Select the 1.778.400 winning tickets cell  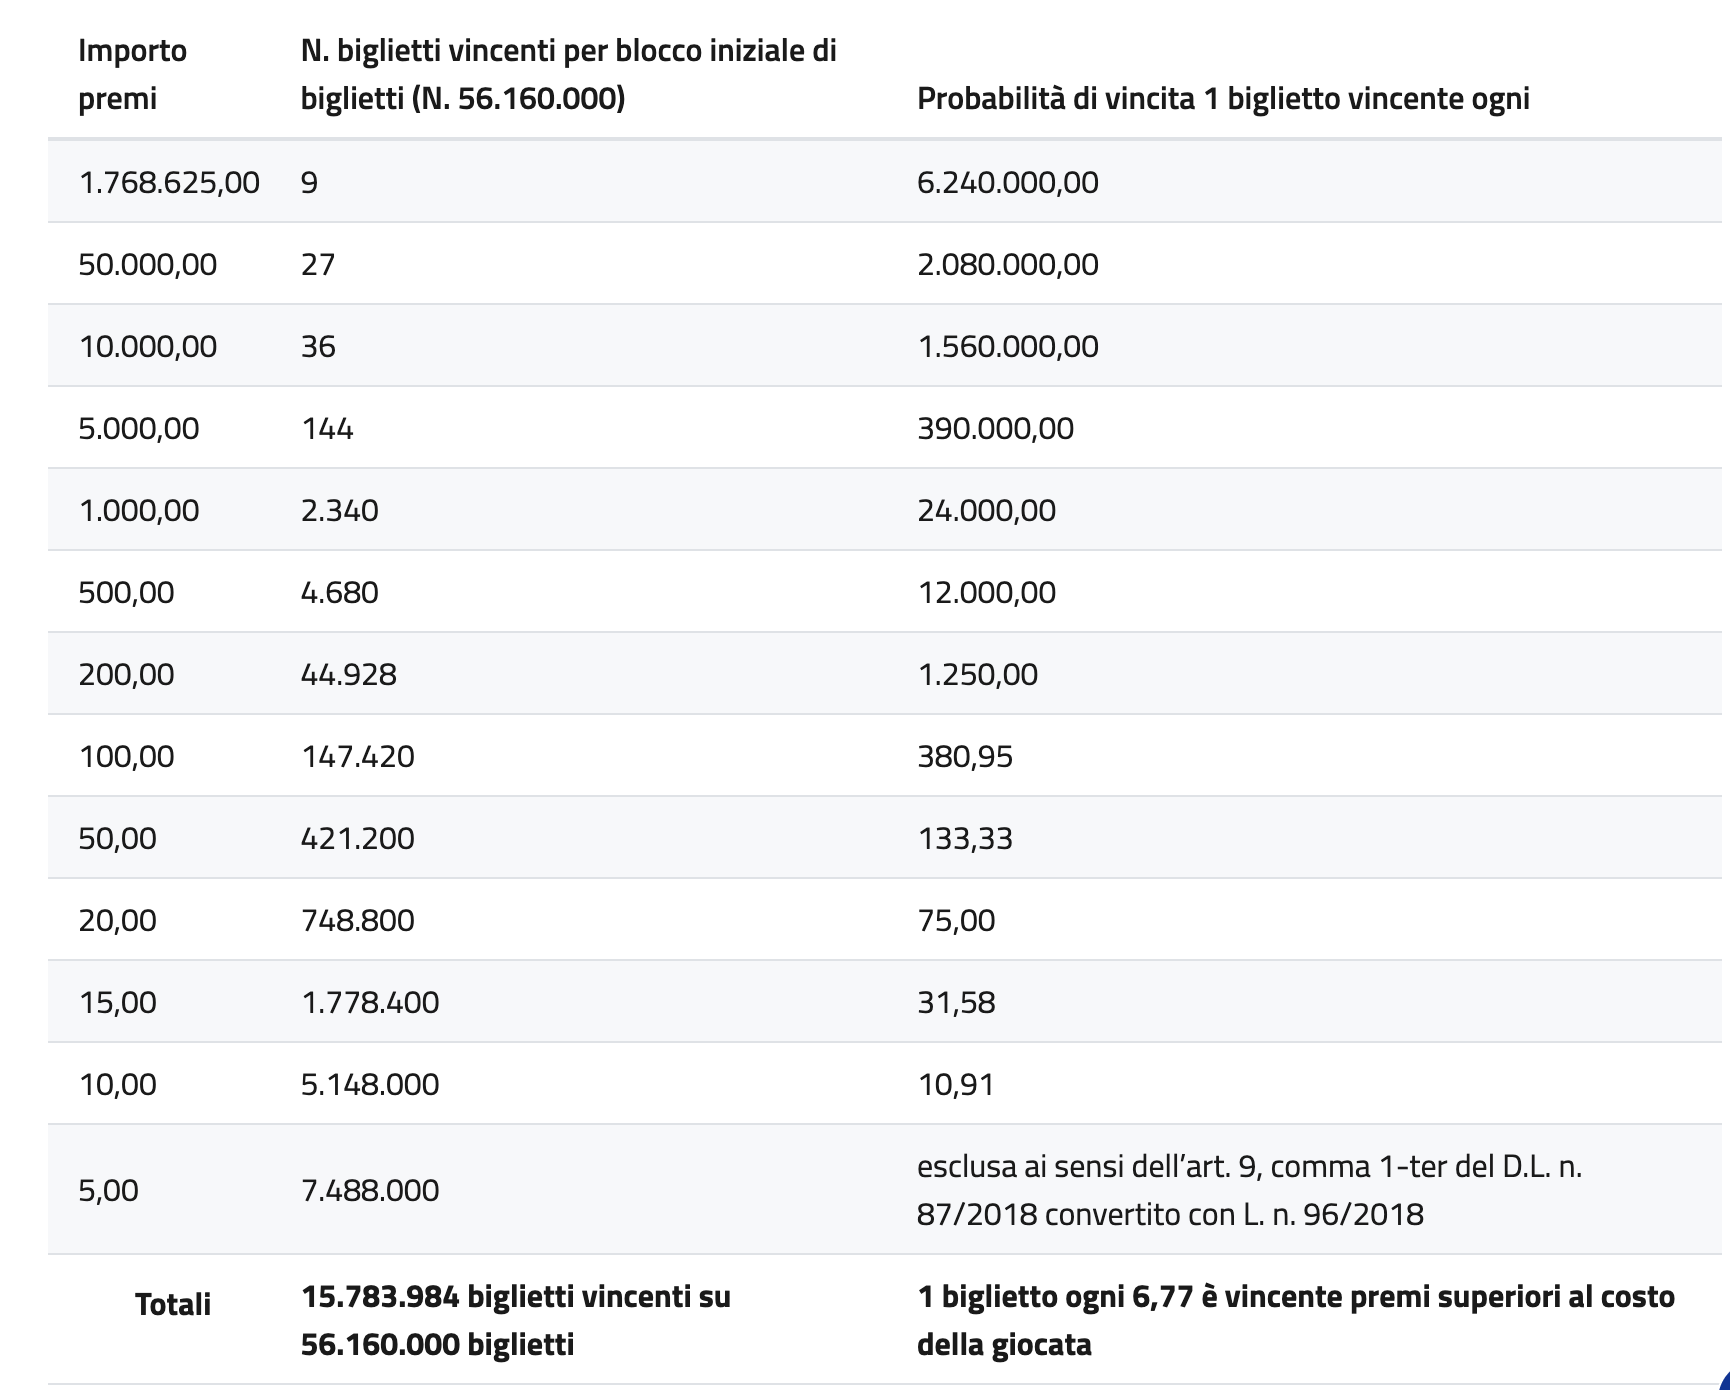(x=369, y=1002)
